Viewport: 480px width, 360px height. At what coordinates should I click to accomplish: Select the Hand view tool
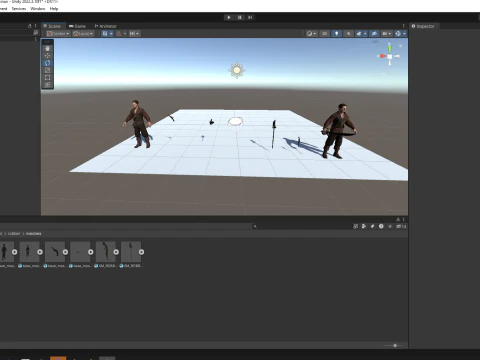pyautogui.click(x=47, y=48)
